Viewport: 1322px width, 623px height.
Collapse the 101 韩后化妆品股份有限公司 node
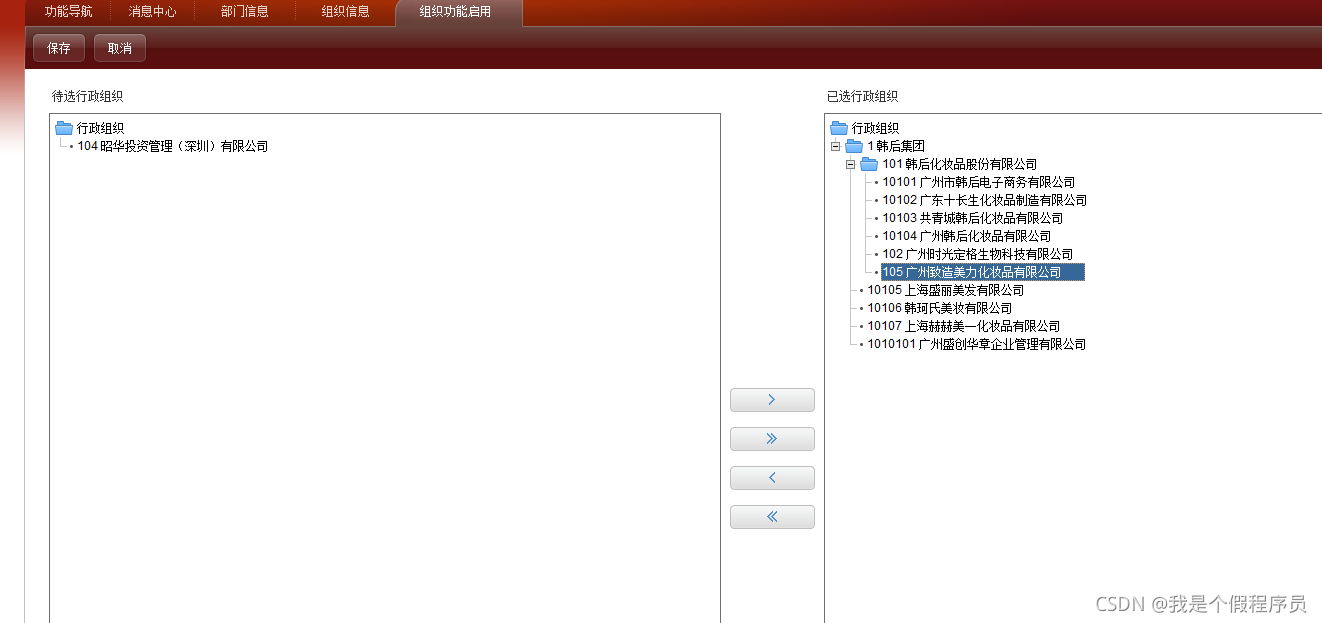click(851, 164)
